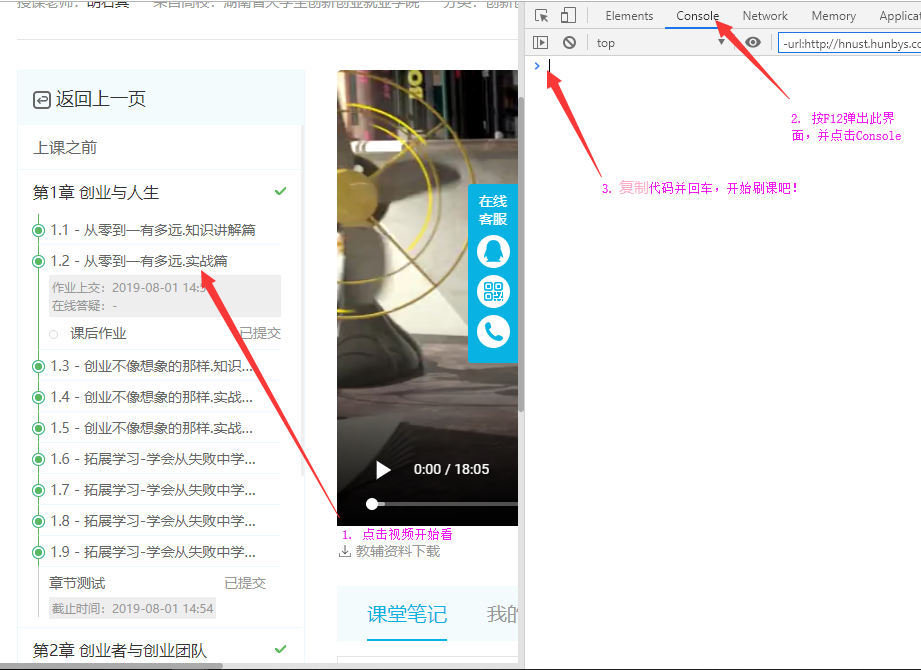The height and width of the screenshot is (670, 921).
Task: Open lesson 1.3 创业不像想象的那样.知识
Action: click(152, 366)
